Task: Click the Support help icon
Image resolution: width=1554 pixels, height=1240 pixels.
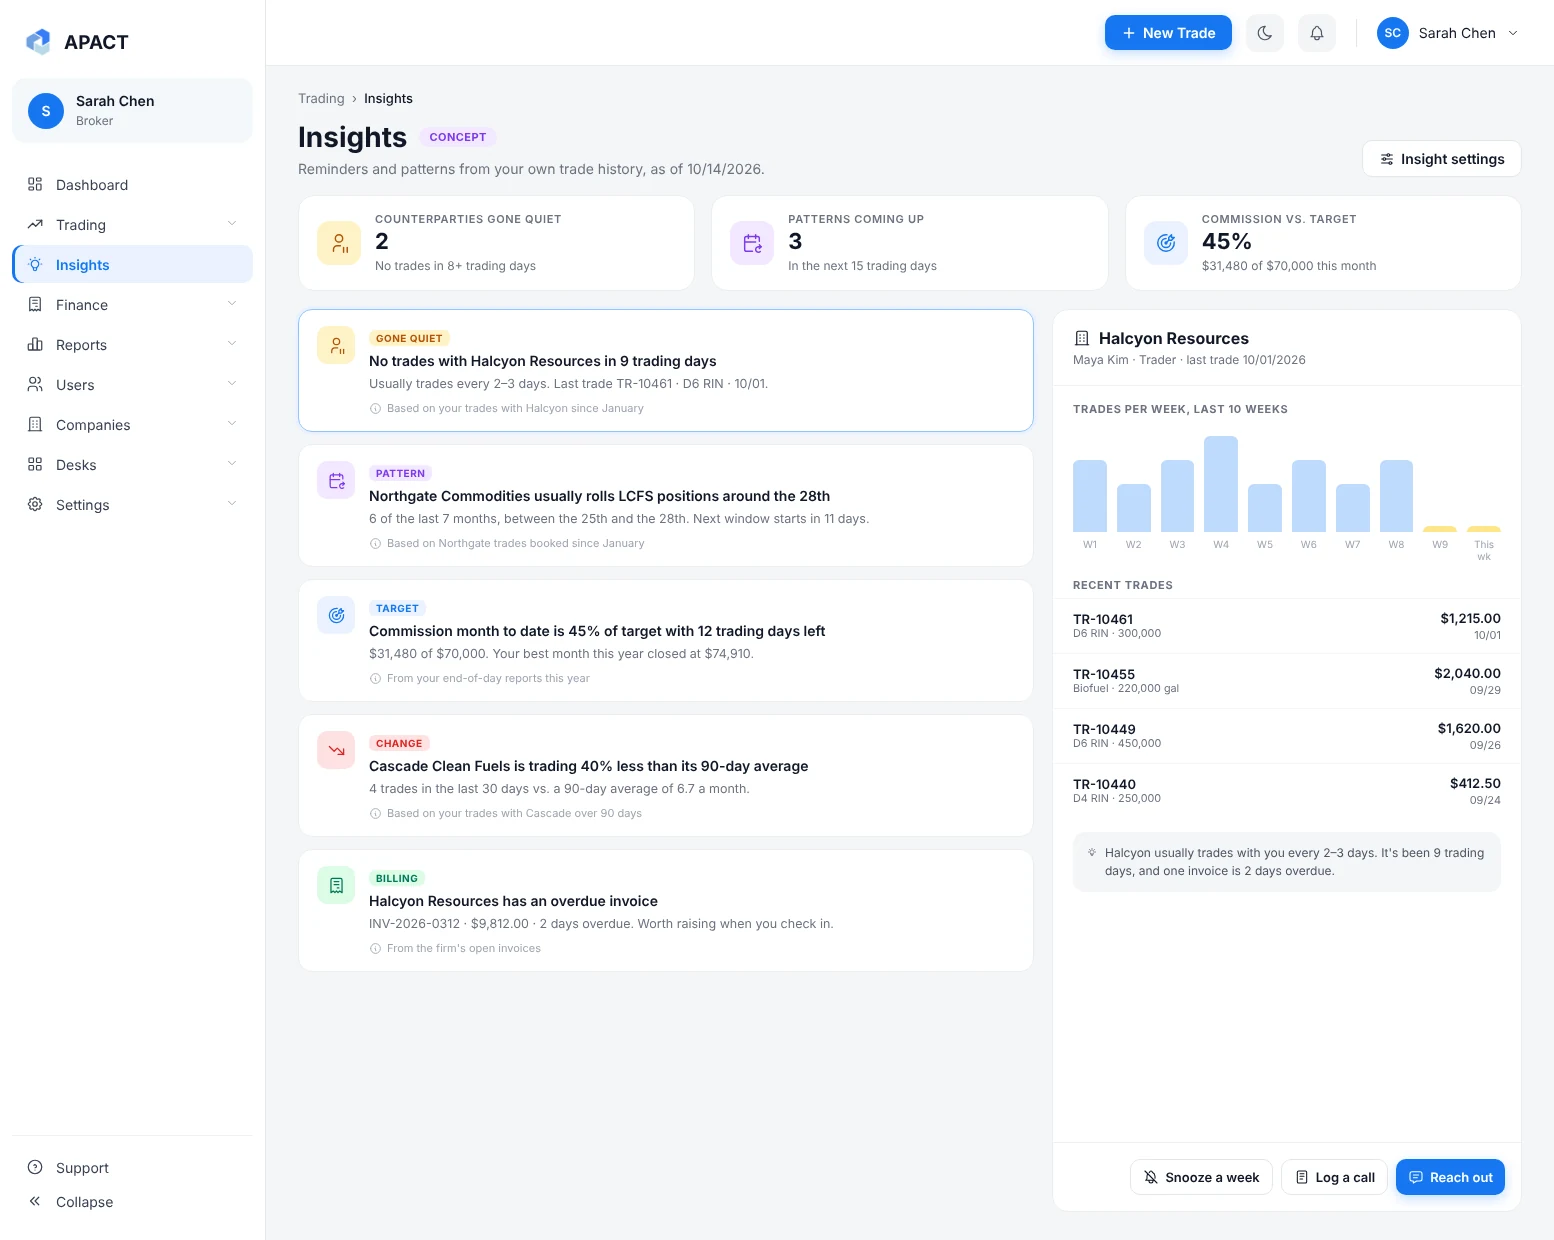Action: 35,1167
